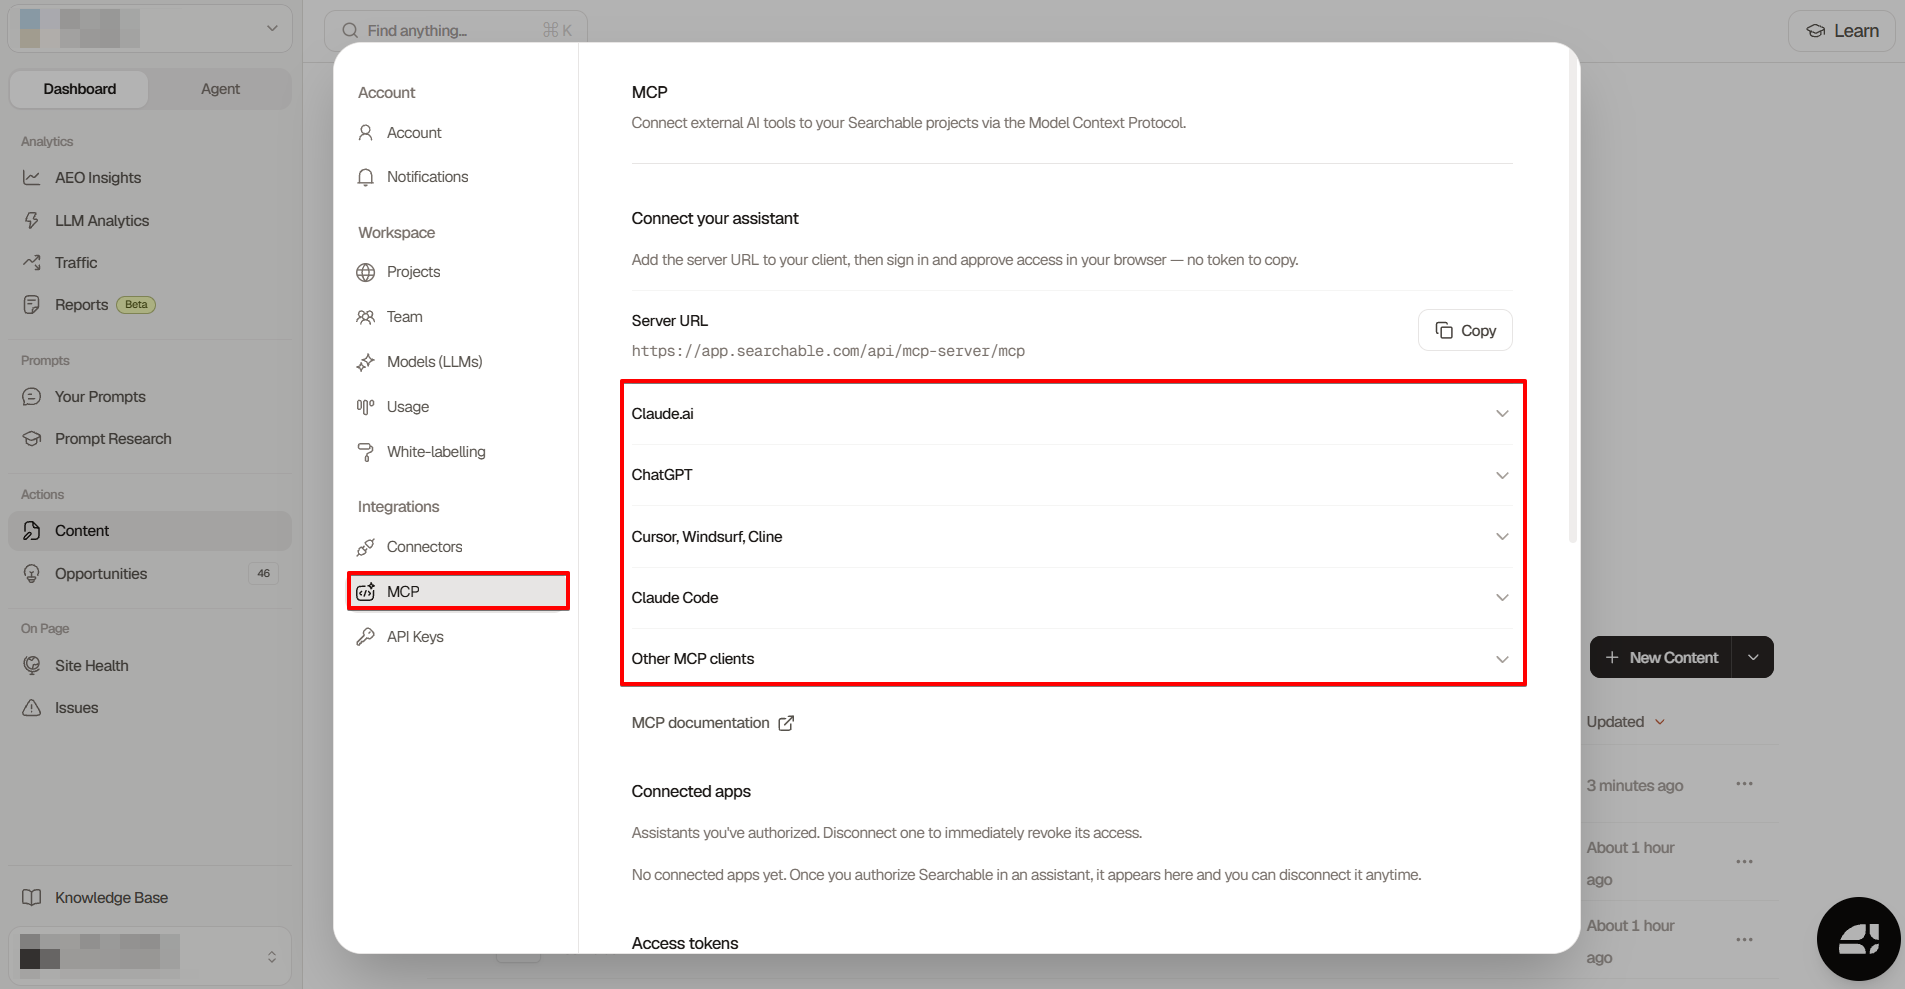Click the API Keys key icon
The width and height of the screenshot is (1905, 989).
[366, 637]
